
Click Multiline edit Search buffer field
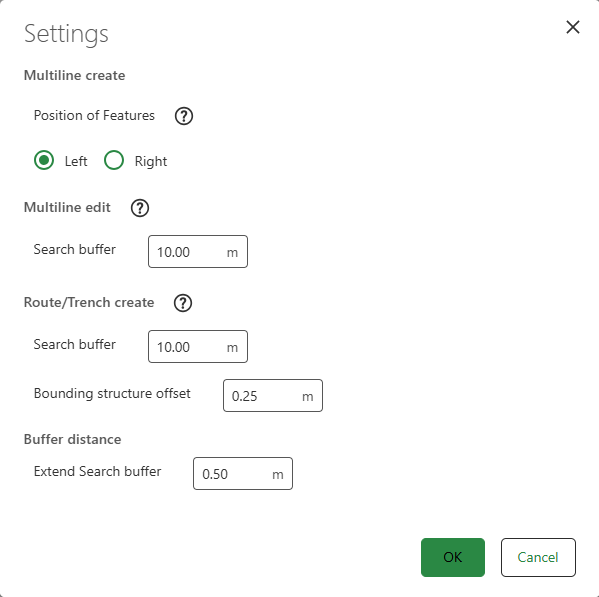coord(198,251)
